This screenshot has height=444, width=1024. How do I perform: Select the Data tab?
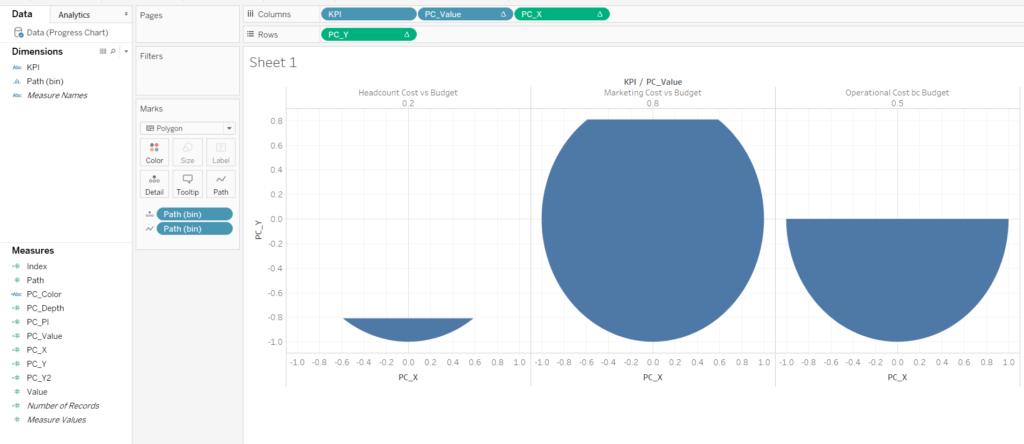click(x=22, y=15)
